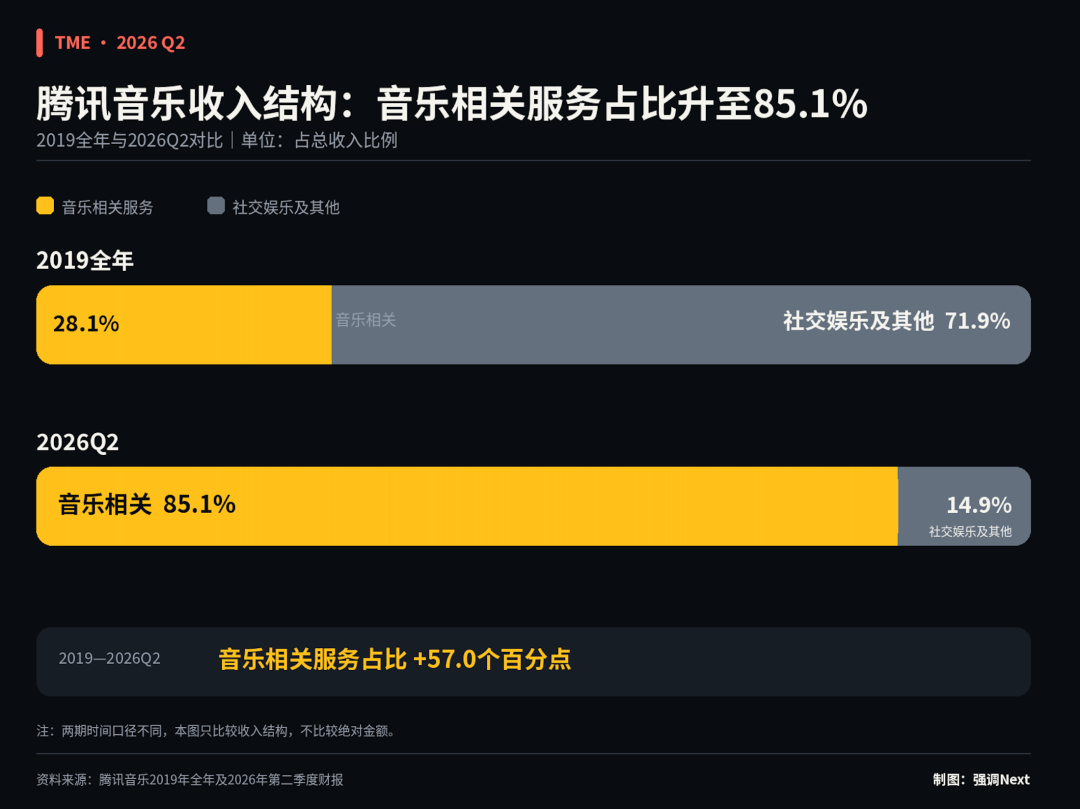Click the faint 音乐相关 label in the 2019 bar
1080x809 pixels.
click(366, 319)
